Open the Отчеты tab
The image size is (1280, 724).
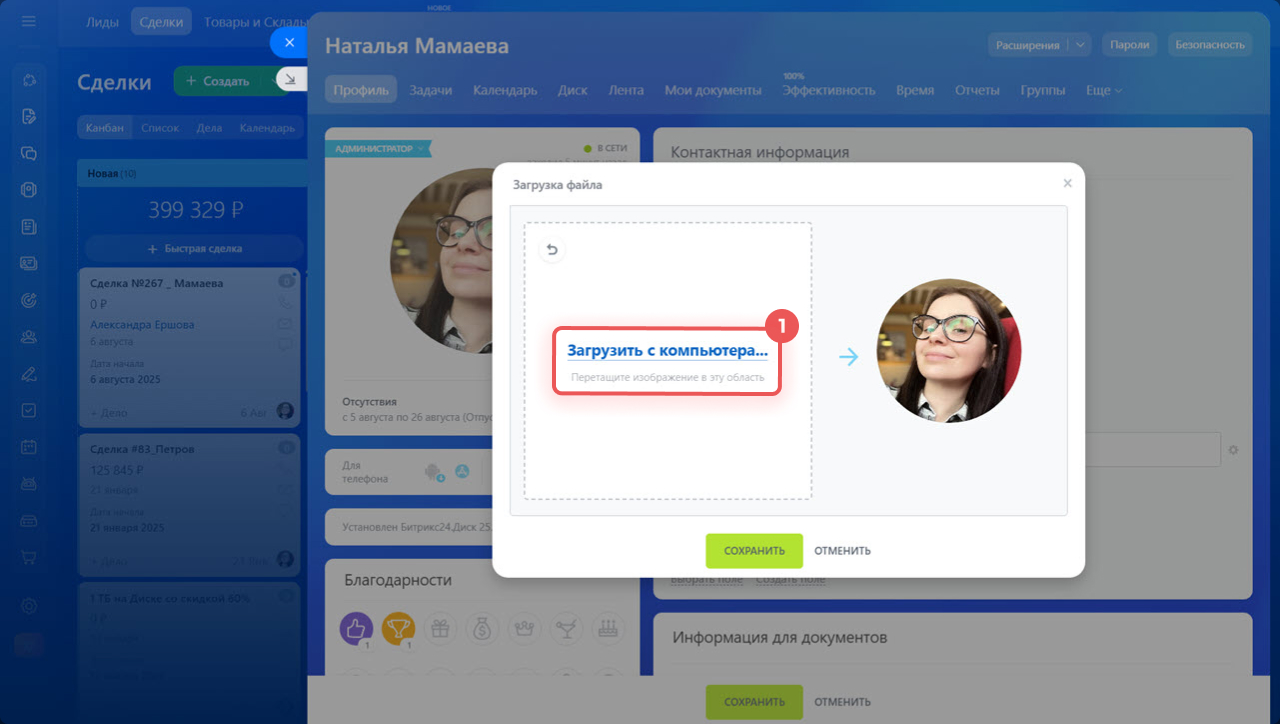pyautogui.click(x=977, y=90)
